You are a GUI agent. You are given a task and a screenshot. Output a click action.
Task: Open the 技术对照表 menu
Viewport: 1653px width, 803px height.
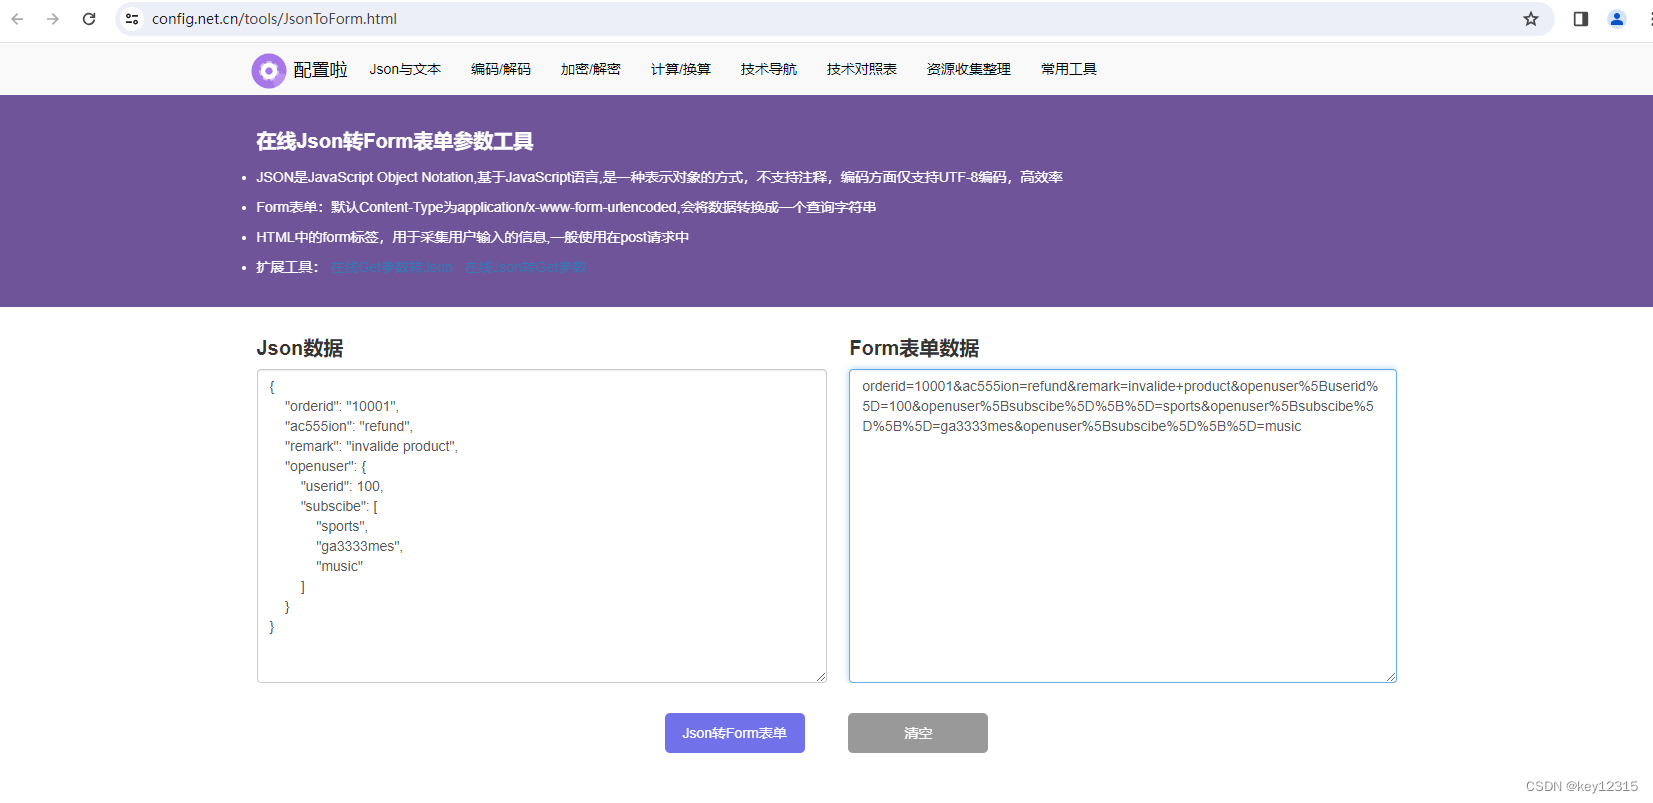tap(862, 69)
